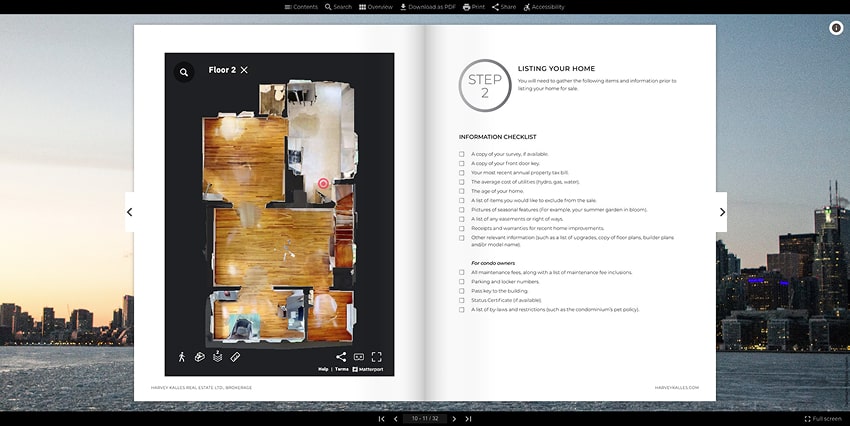850x426 pixels.
Task: Flip to the previous page spread
Action: pyautogui.click(x=130, y=212)
